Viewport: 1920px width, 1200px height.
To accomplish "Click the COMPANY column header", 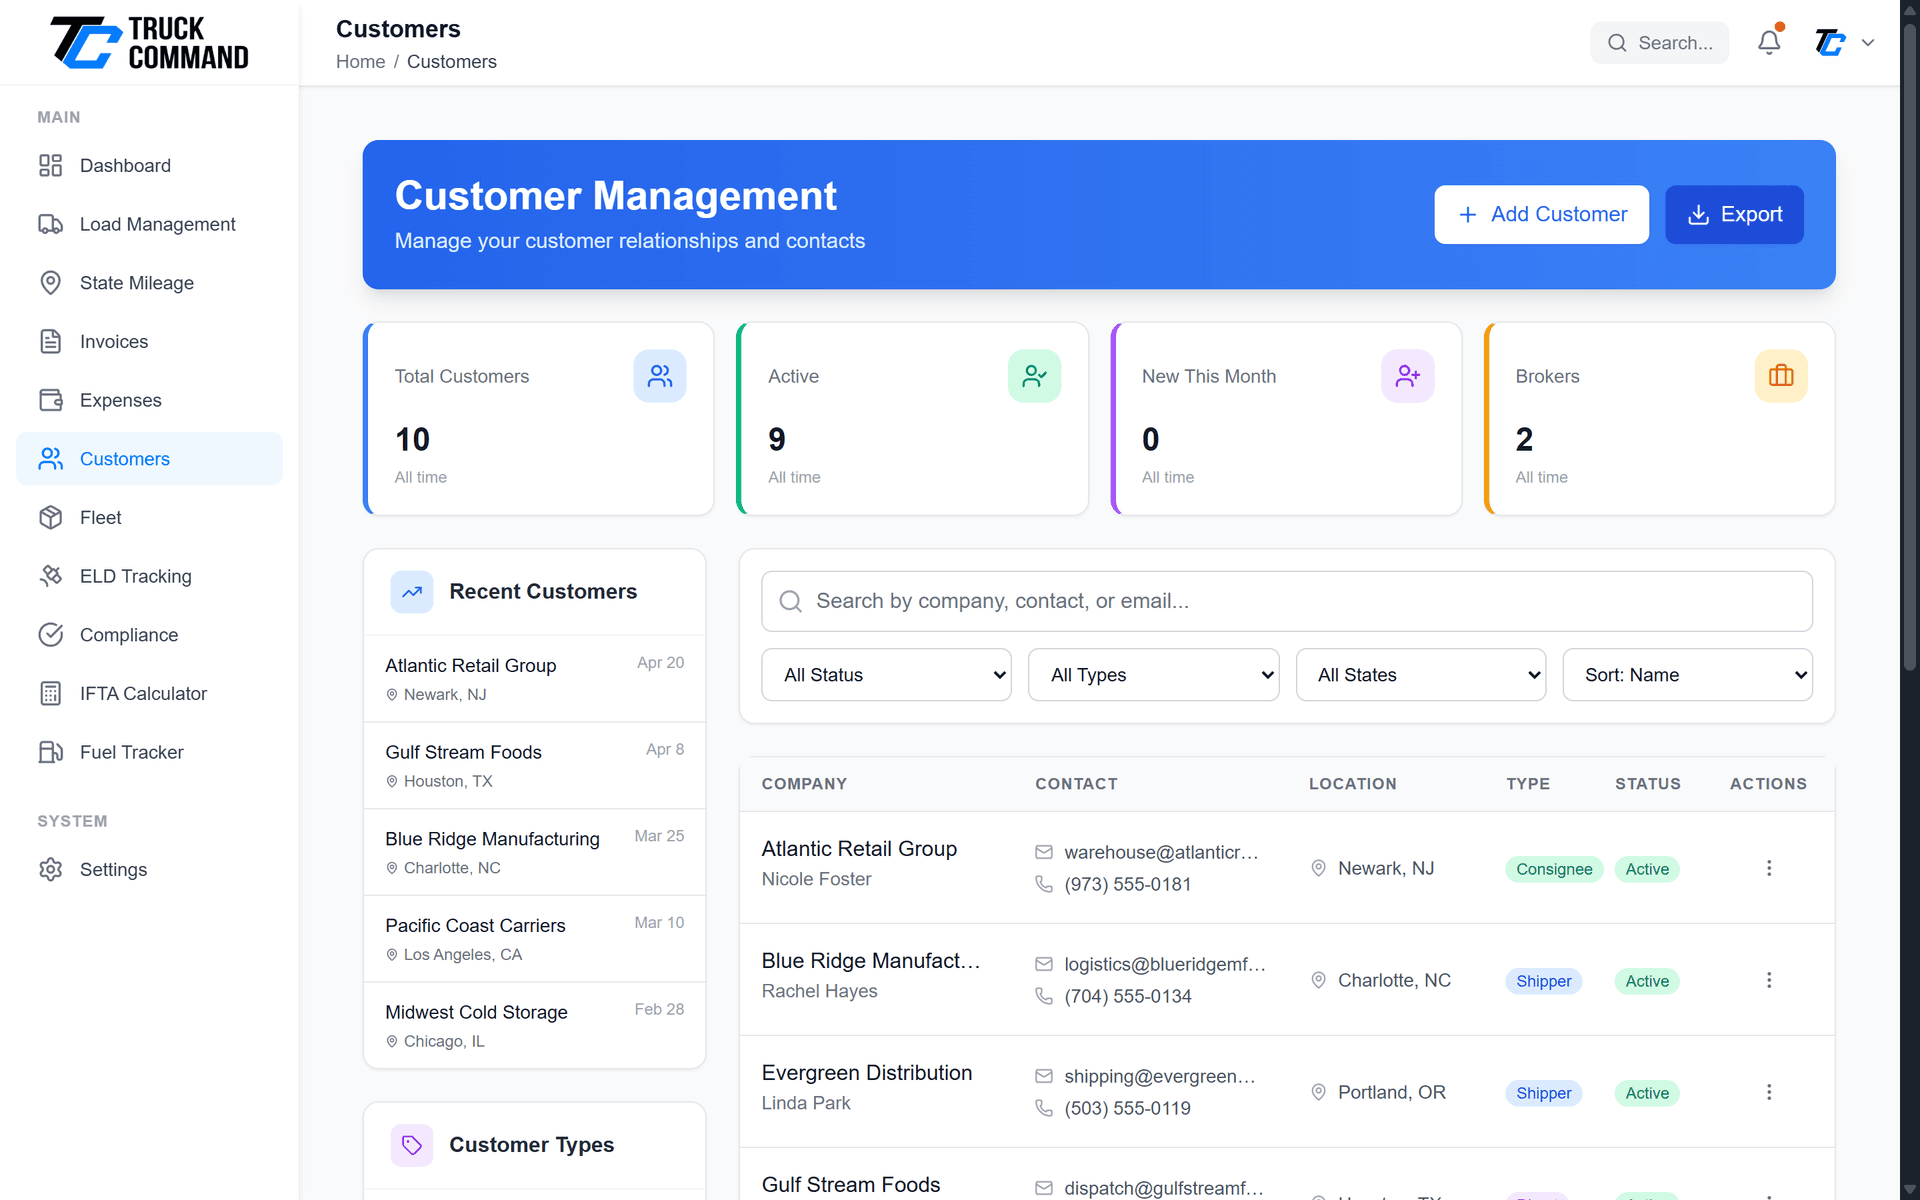I will tap(804, 784).
